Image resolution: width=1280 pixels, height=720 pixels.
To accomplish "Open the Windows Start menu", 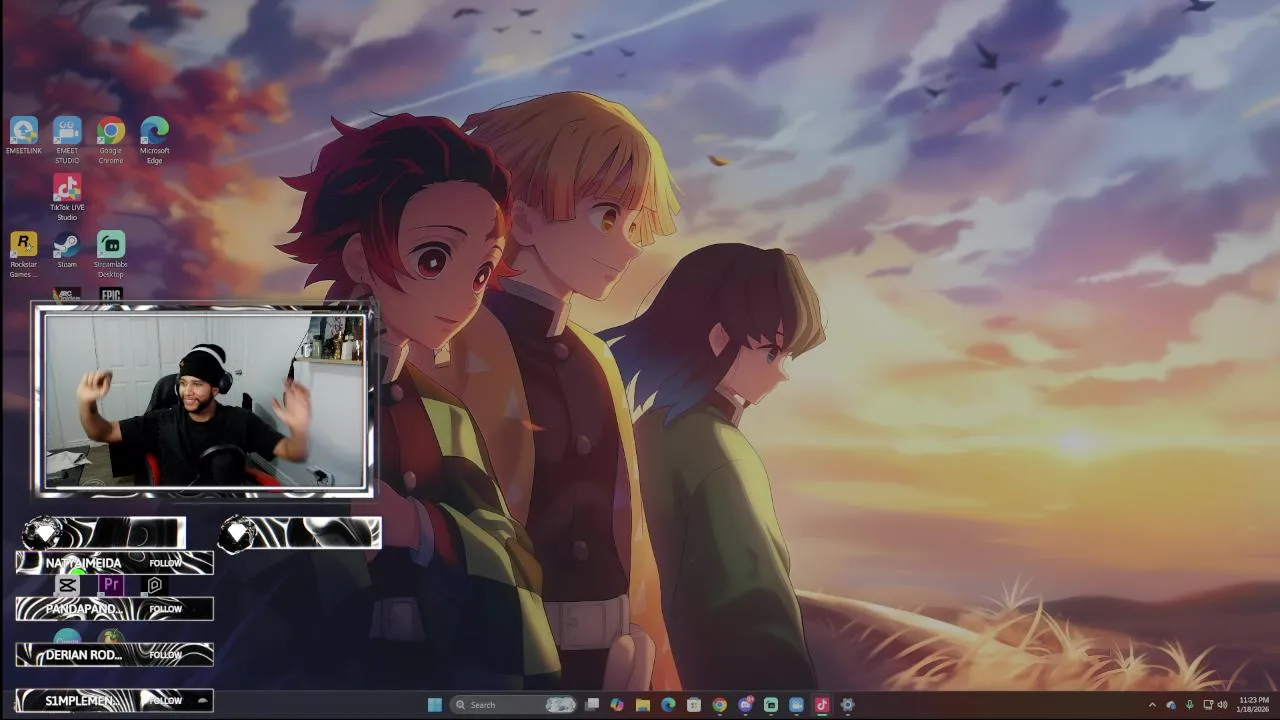I will tap(434, 705).
